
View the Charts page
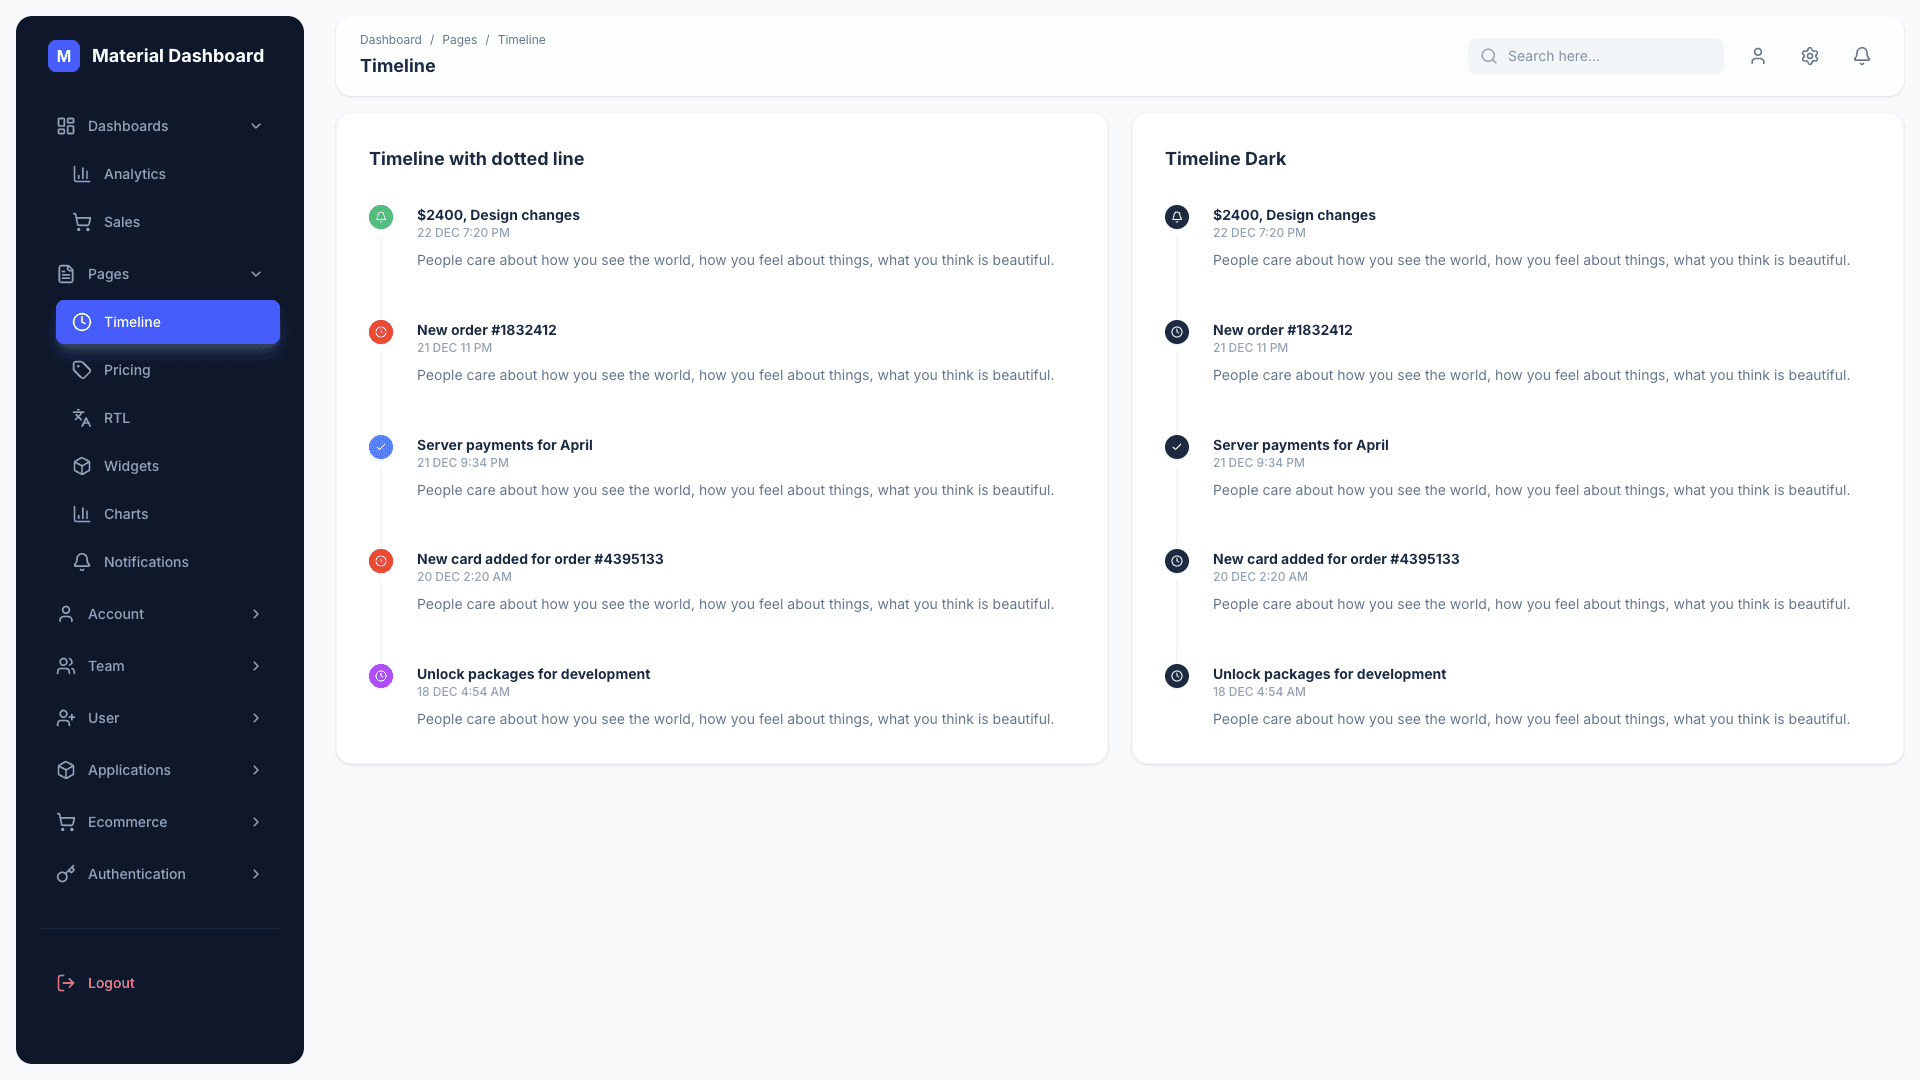[128, 514]
